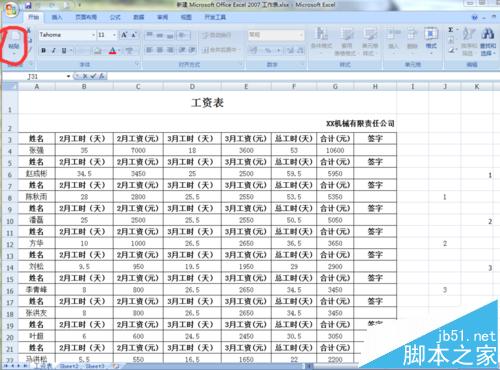Switch to the Insert (插入) ribbon tab
The height and width of the screenshot is (370, 500).
click(57, 17)
